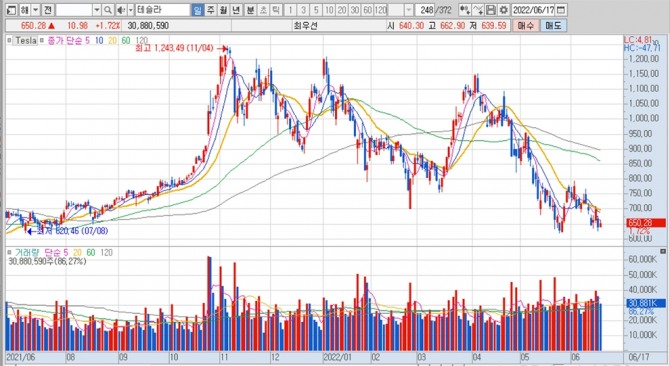670x366 pixels.
Task: Toggle the 종가 단순 moving average marker
Action: (x=42, y=41)
